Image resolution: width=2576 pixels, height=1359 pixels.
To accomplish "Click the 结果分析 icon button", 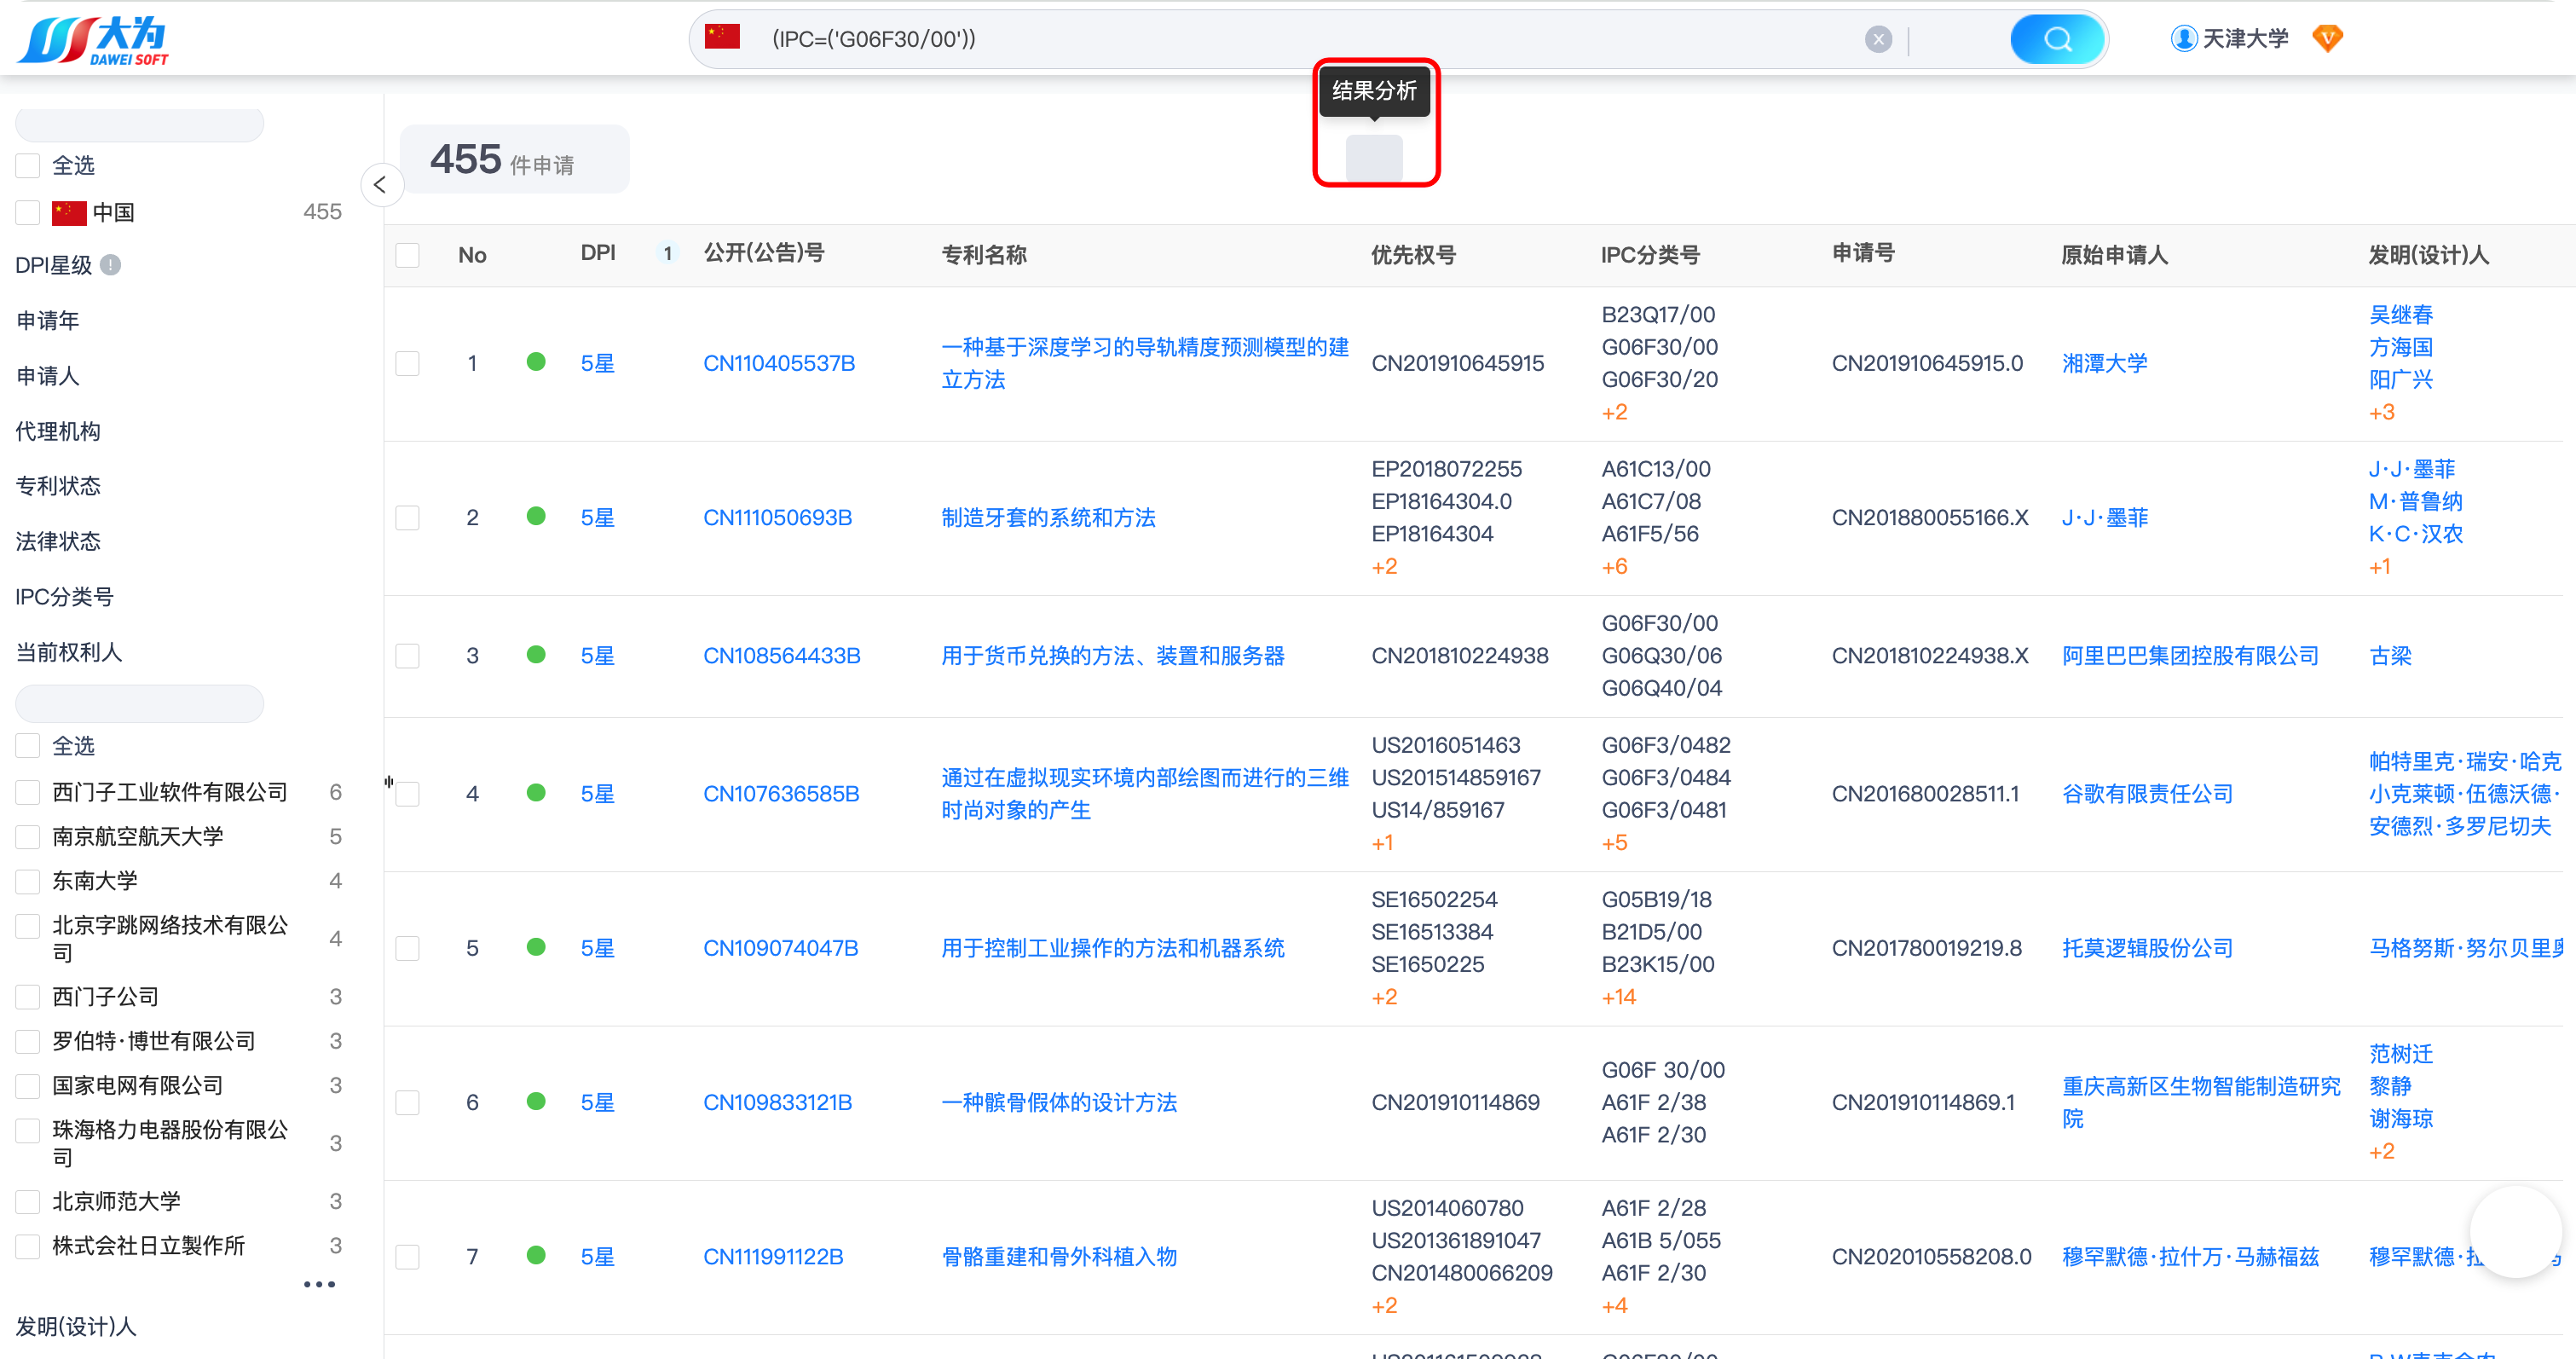I will click(x=1374, y=157).
